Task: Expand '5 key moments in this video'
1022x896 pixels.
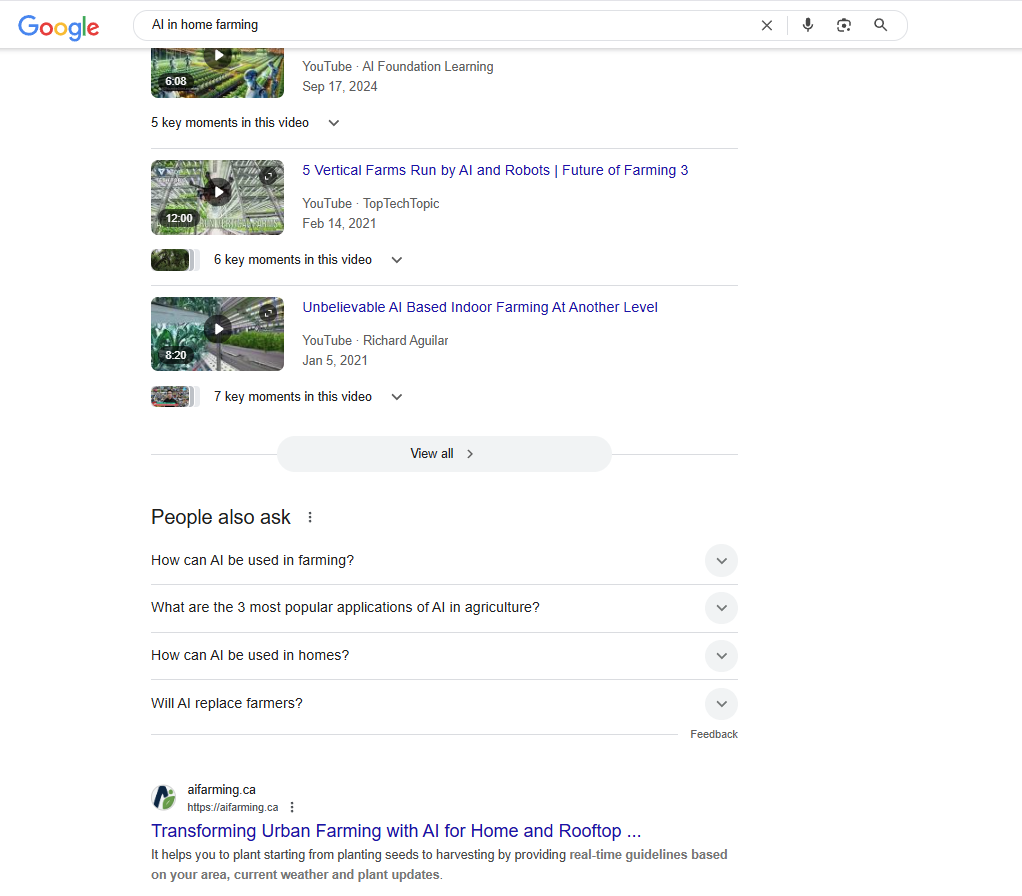Action: pos(245,123)
